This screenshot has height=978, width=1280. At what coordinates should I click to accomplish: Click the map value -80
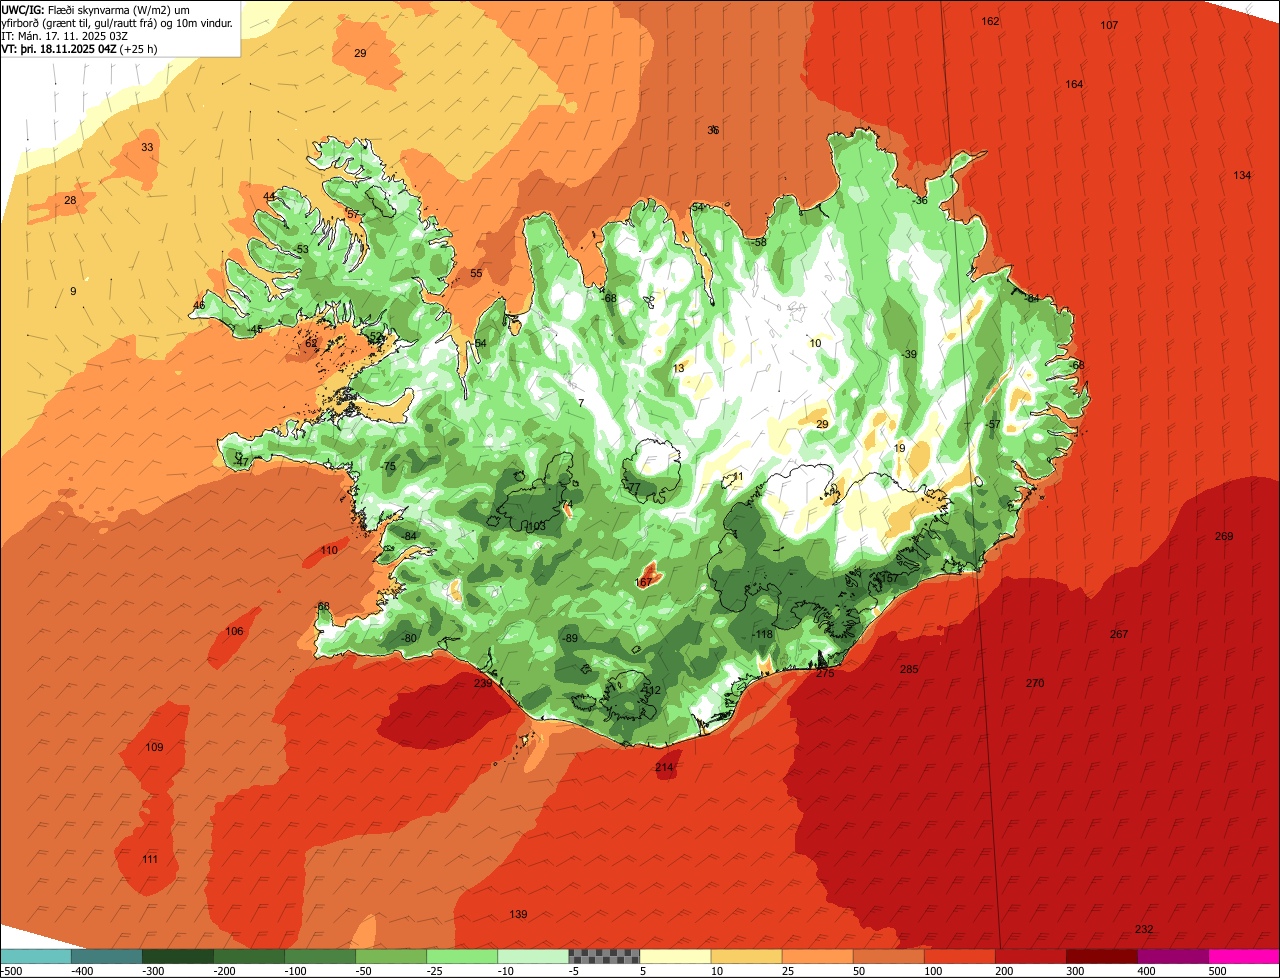(x=407, y=638)
